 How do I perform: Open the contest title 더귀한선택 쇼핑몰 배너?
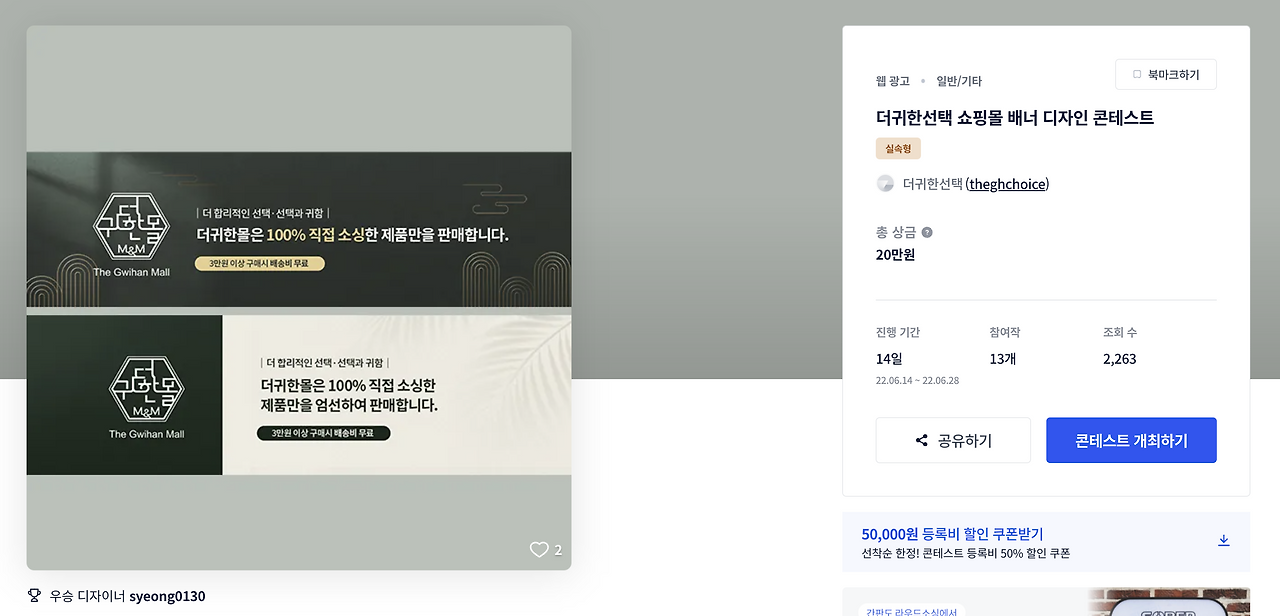click(x=1014, y=117)
